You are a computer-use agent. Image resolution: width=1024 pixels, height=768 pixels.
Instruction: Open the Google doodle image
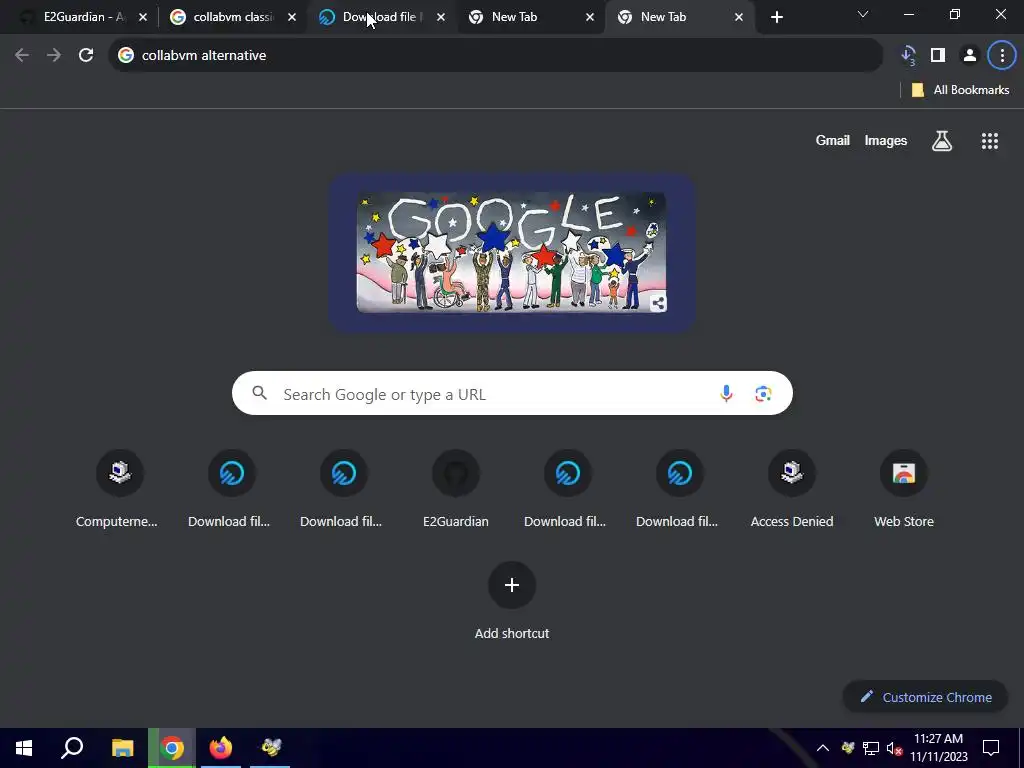tap(511, 253)
